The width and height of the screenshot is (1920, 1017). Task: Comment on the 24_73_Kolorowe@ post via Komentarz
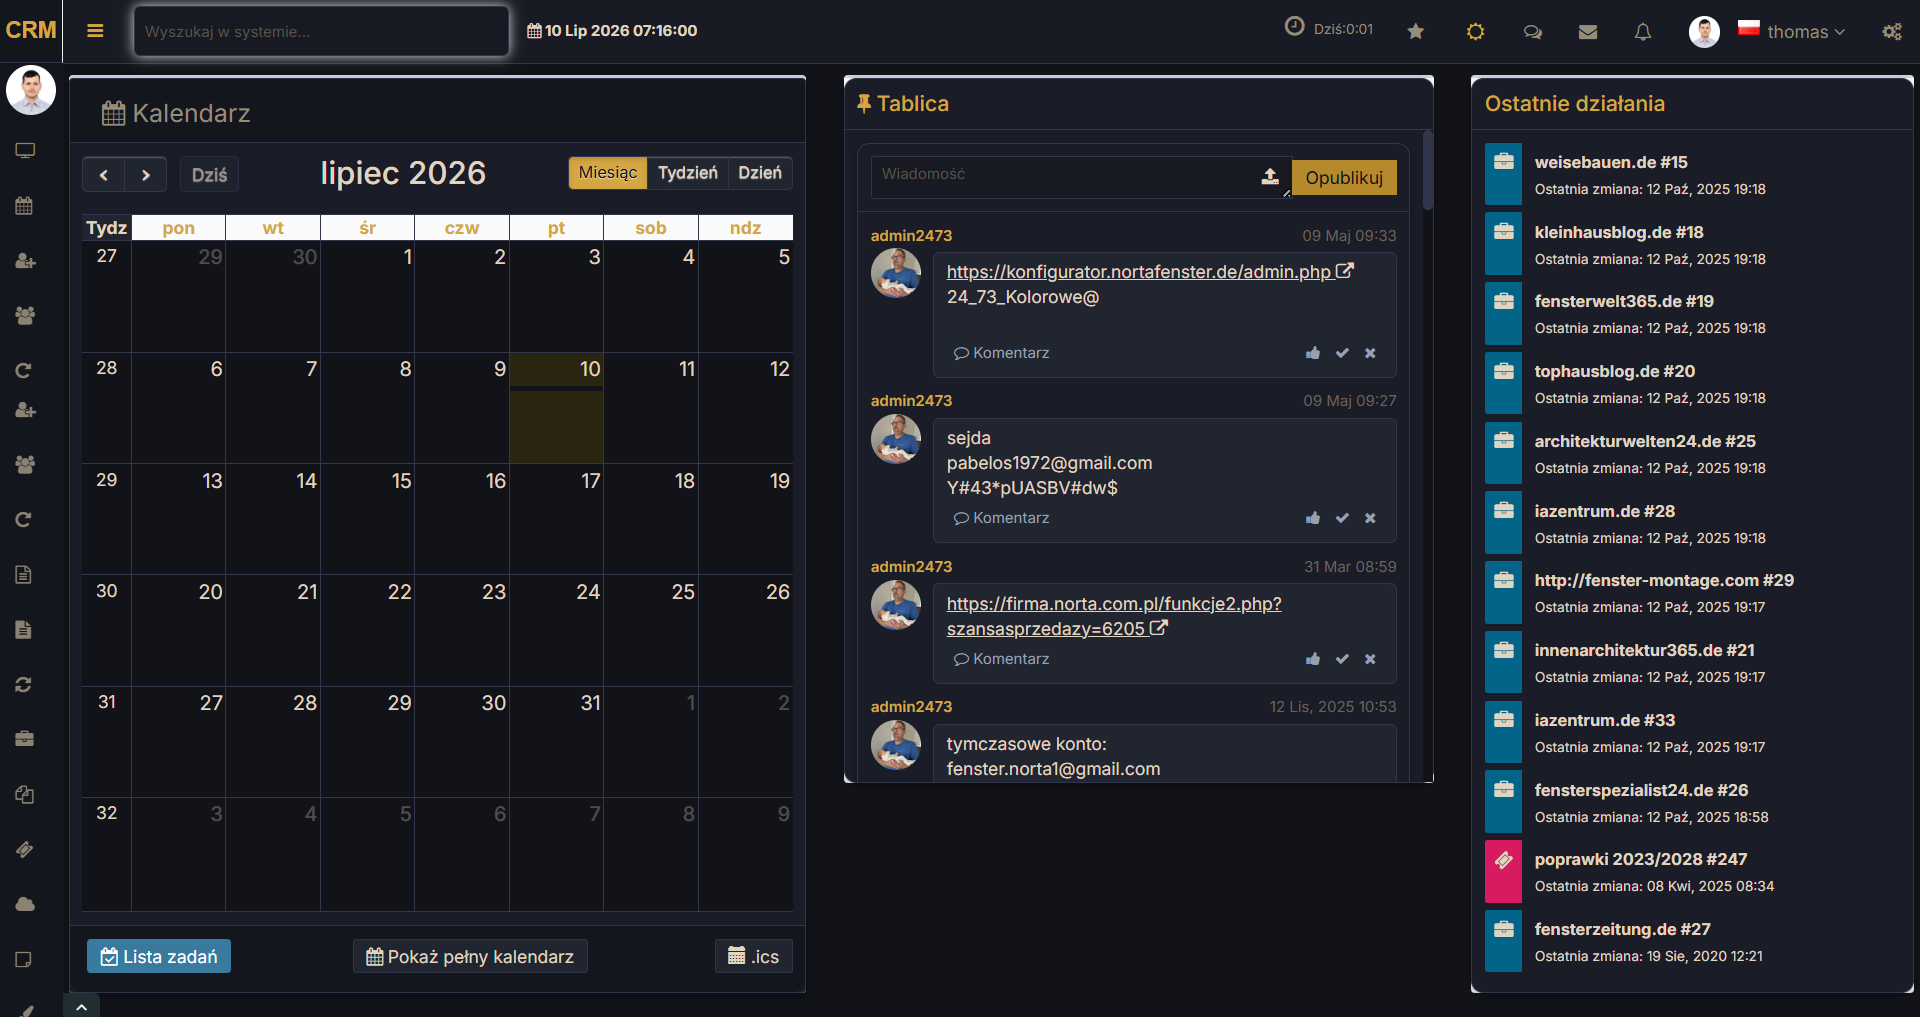(x=1001, y=353)
